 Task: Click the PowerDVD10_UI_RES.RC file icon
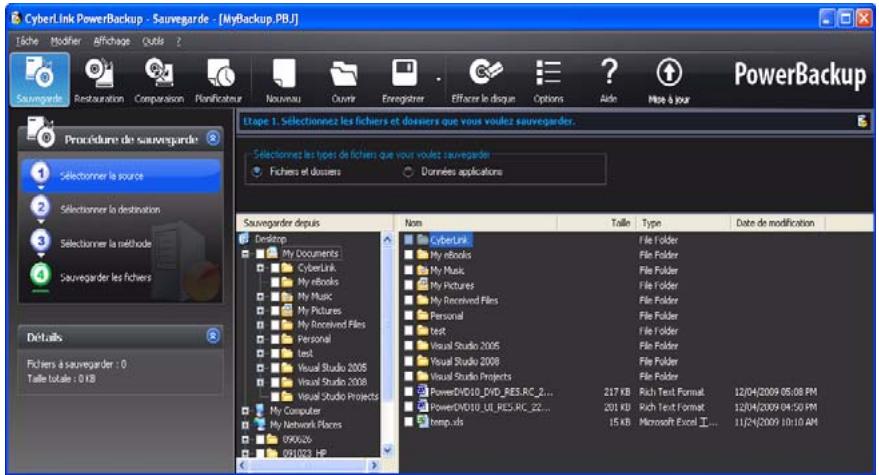(423, 407)
